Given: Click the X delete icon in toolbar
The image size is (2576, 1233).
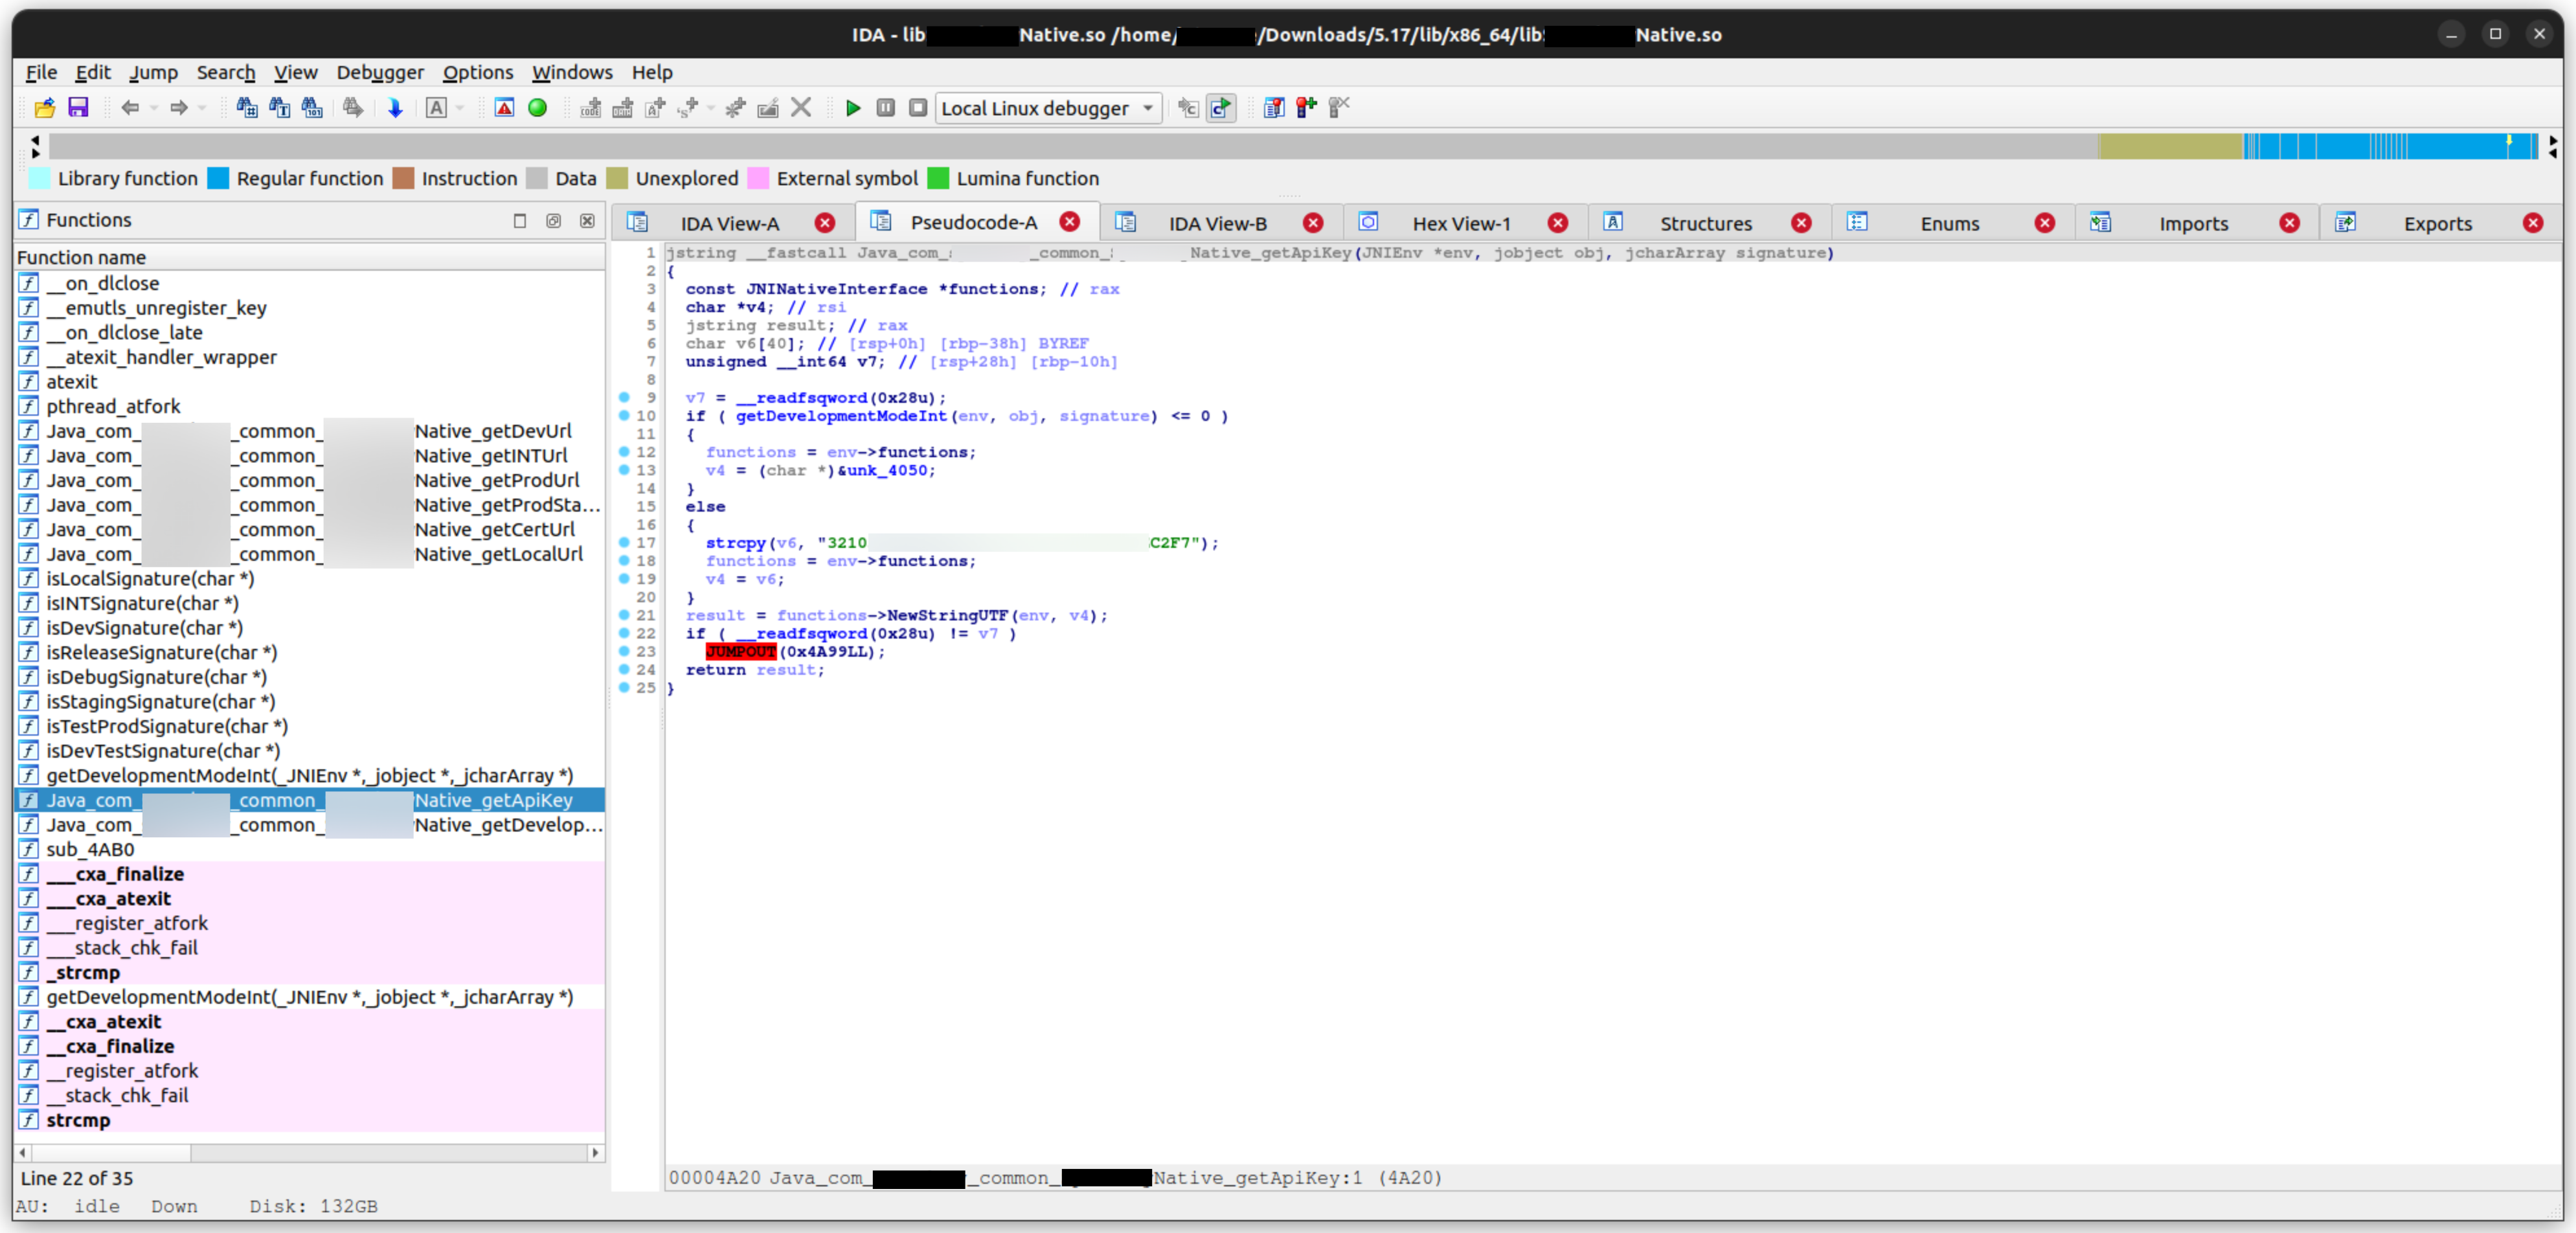Looking at the screenshot, I should pyautogui.click(x=801, y=108).
